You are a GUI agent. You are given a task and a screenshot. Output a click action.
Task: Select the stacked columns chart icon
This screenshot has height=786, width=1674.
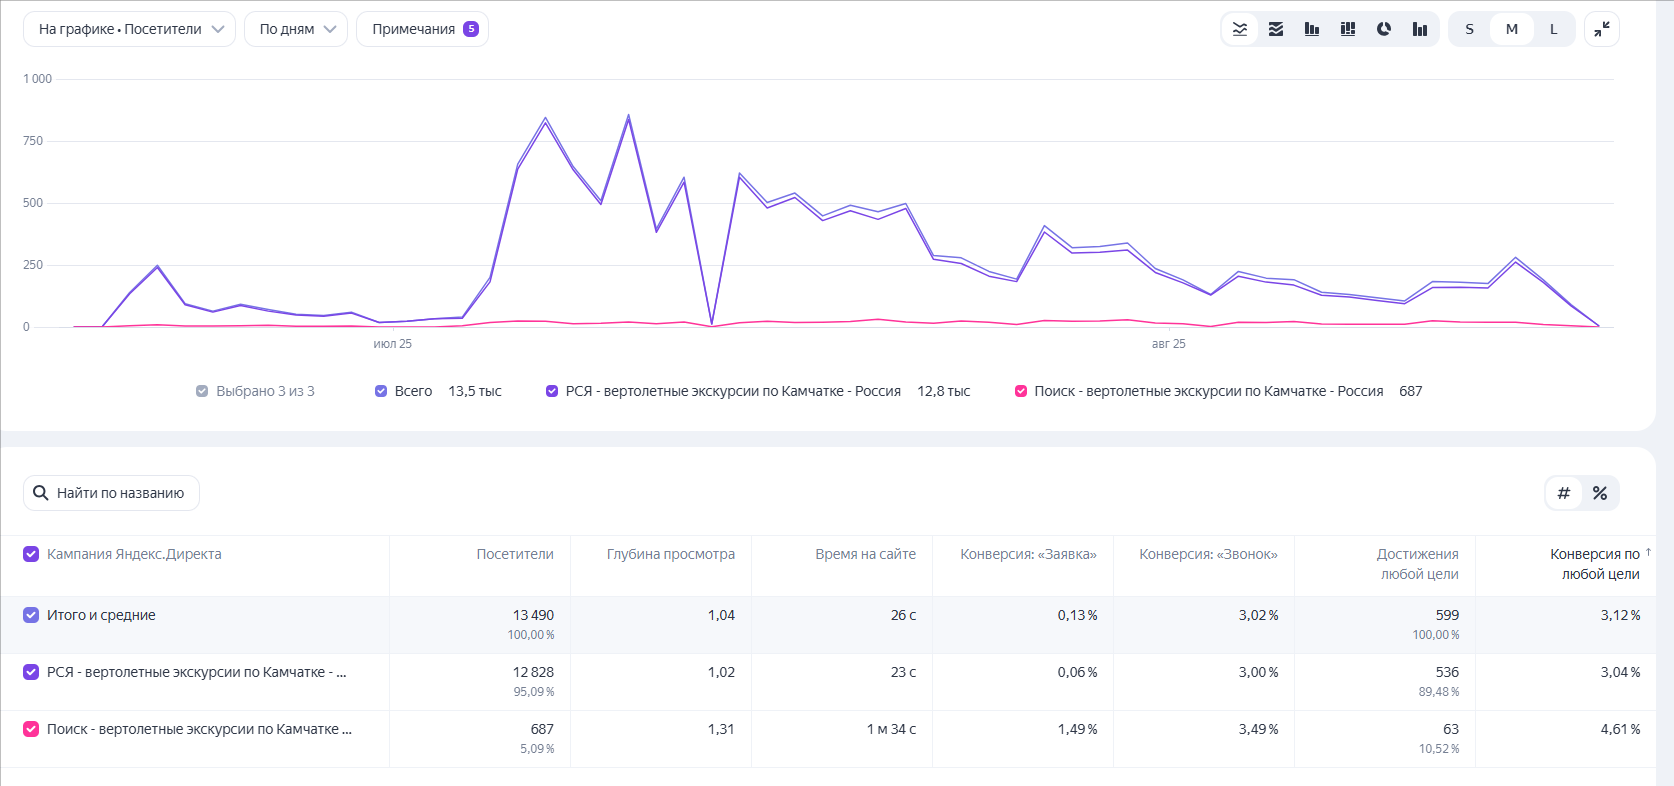1348,29
